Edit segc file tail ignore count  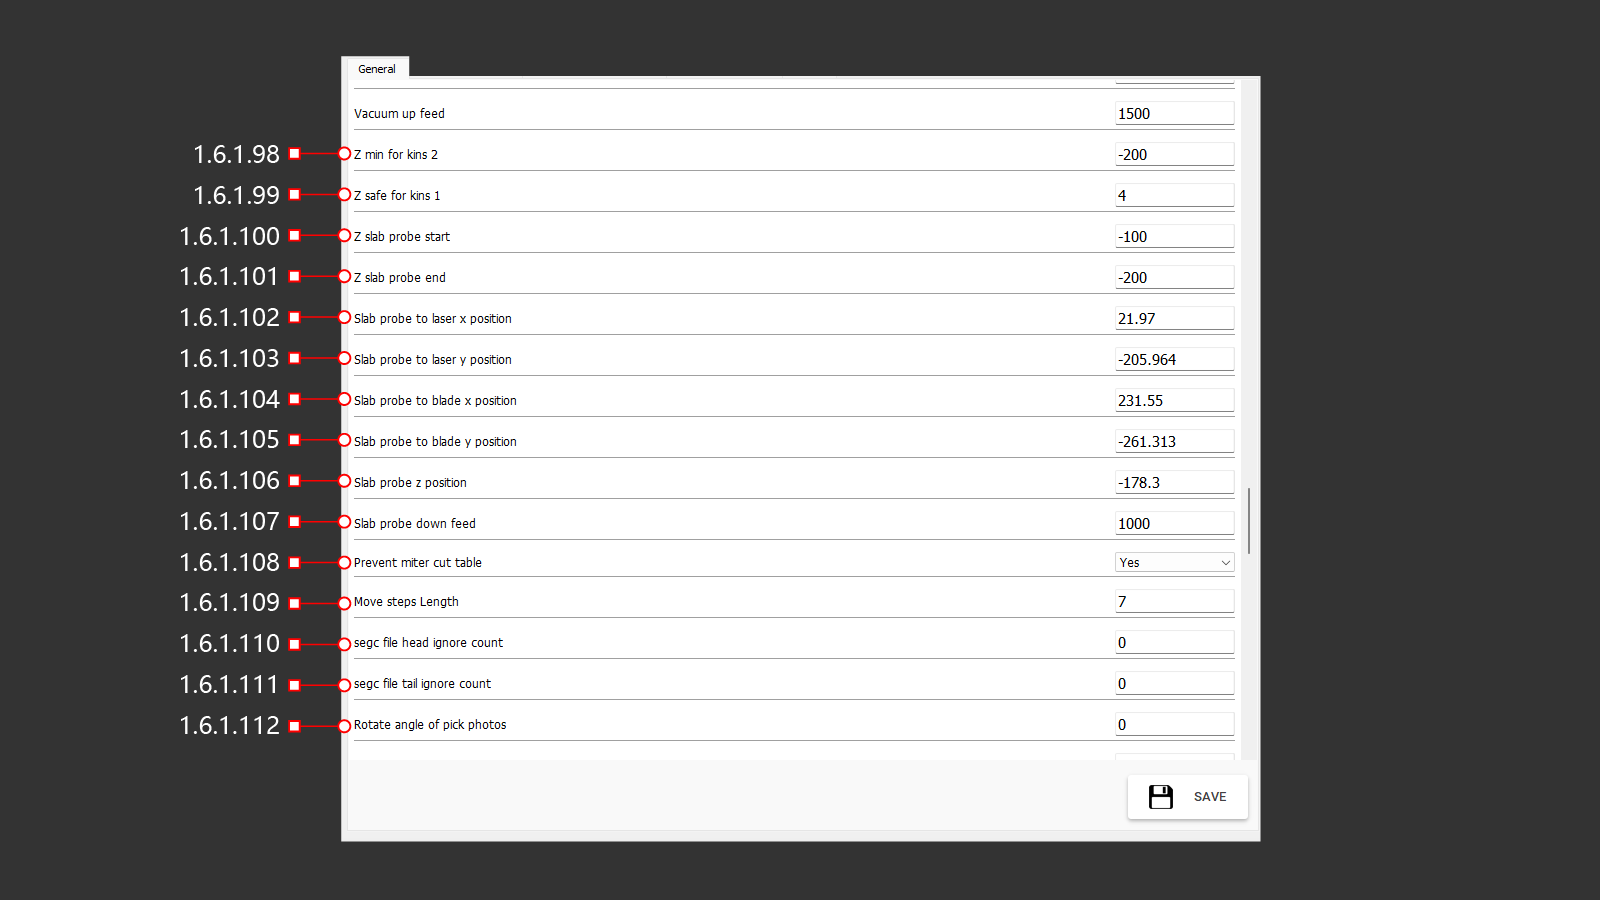1174,684
